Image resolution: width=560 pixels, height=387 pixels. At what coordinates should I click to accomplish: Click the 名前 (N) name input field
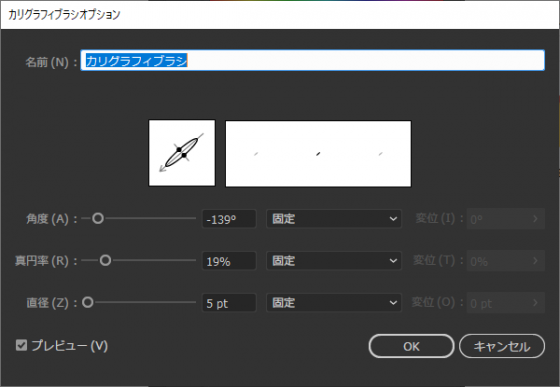(312, 60)
